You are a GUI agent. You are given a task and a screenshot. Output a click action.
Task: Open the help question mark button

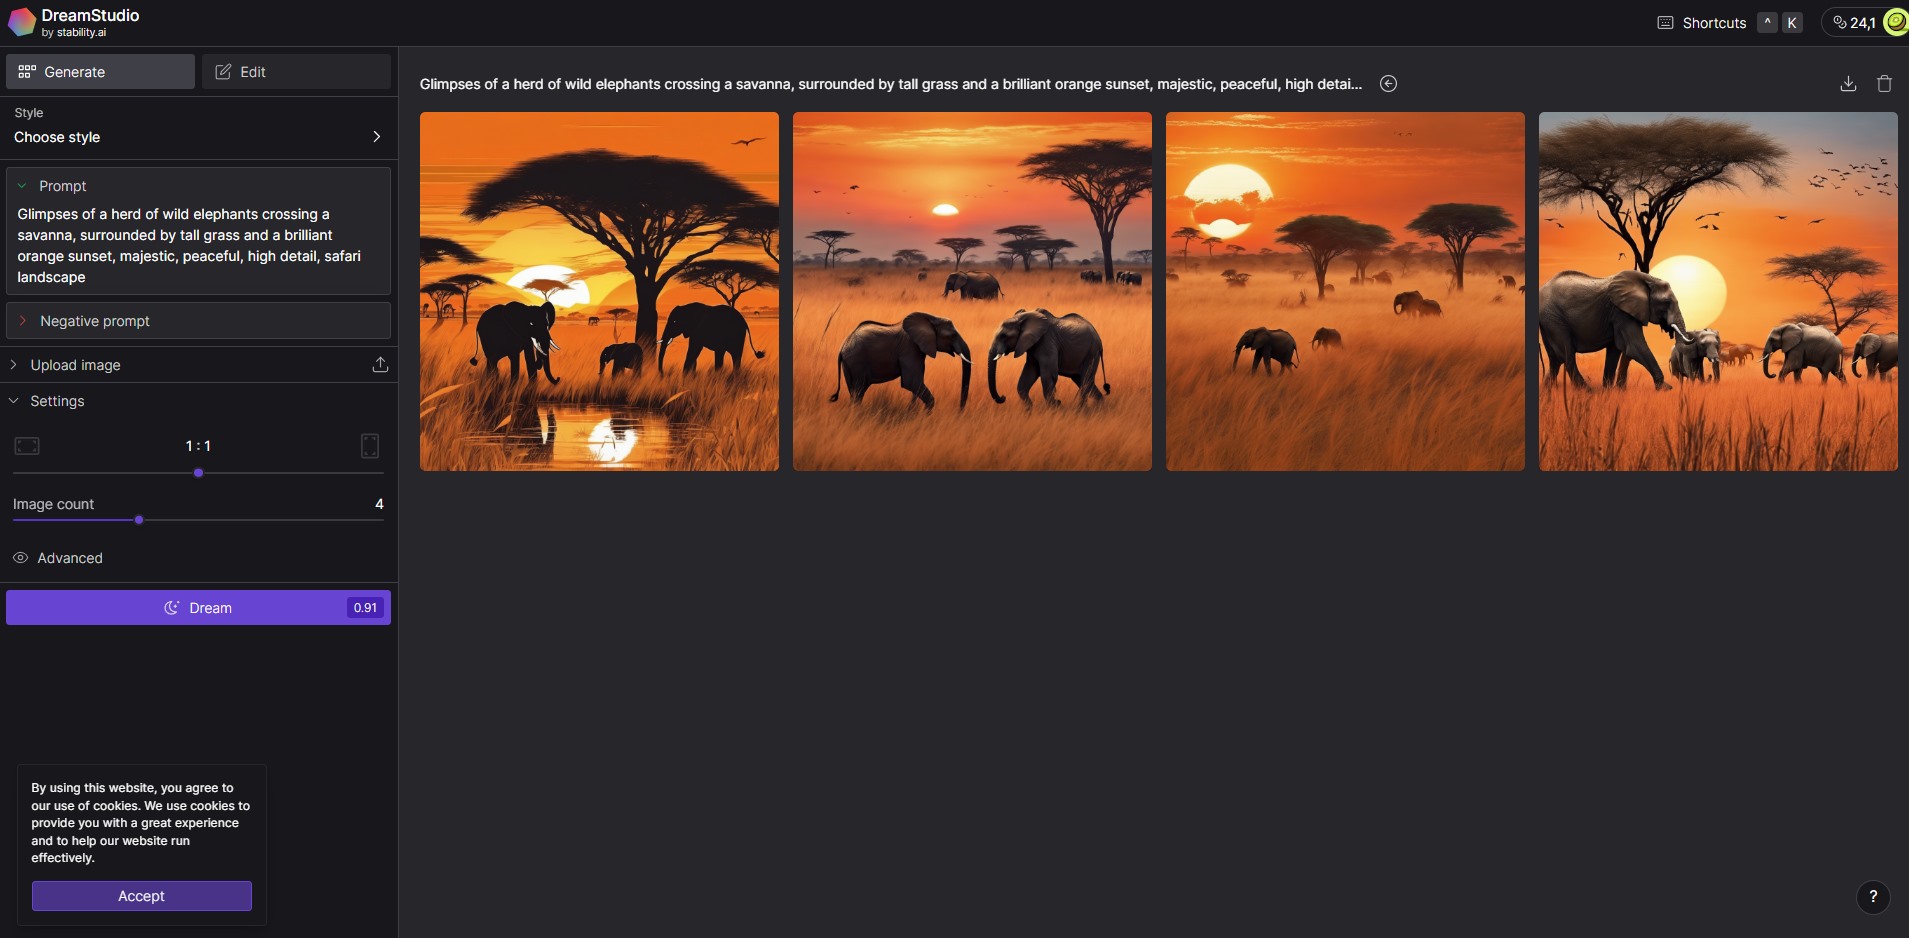(x=1873, y=896)
